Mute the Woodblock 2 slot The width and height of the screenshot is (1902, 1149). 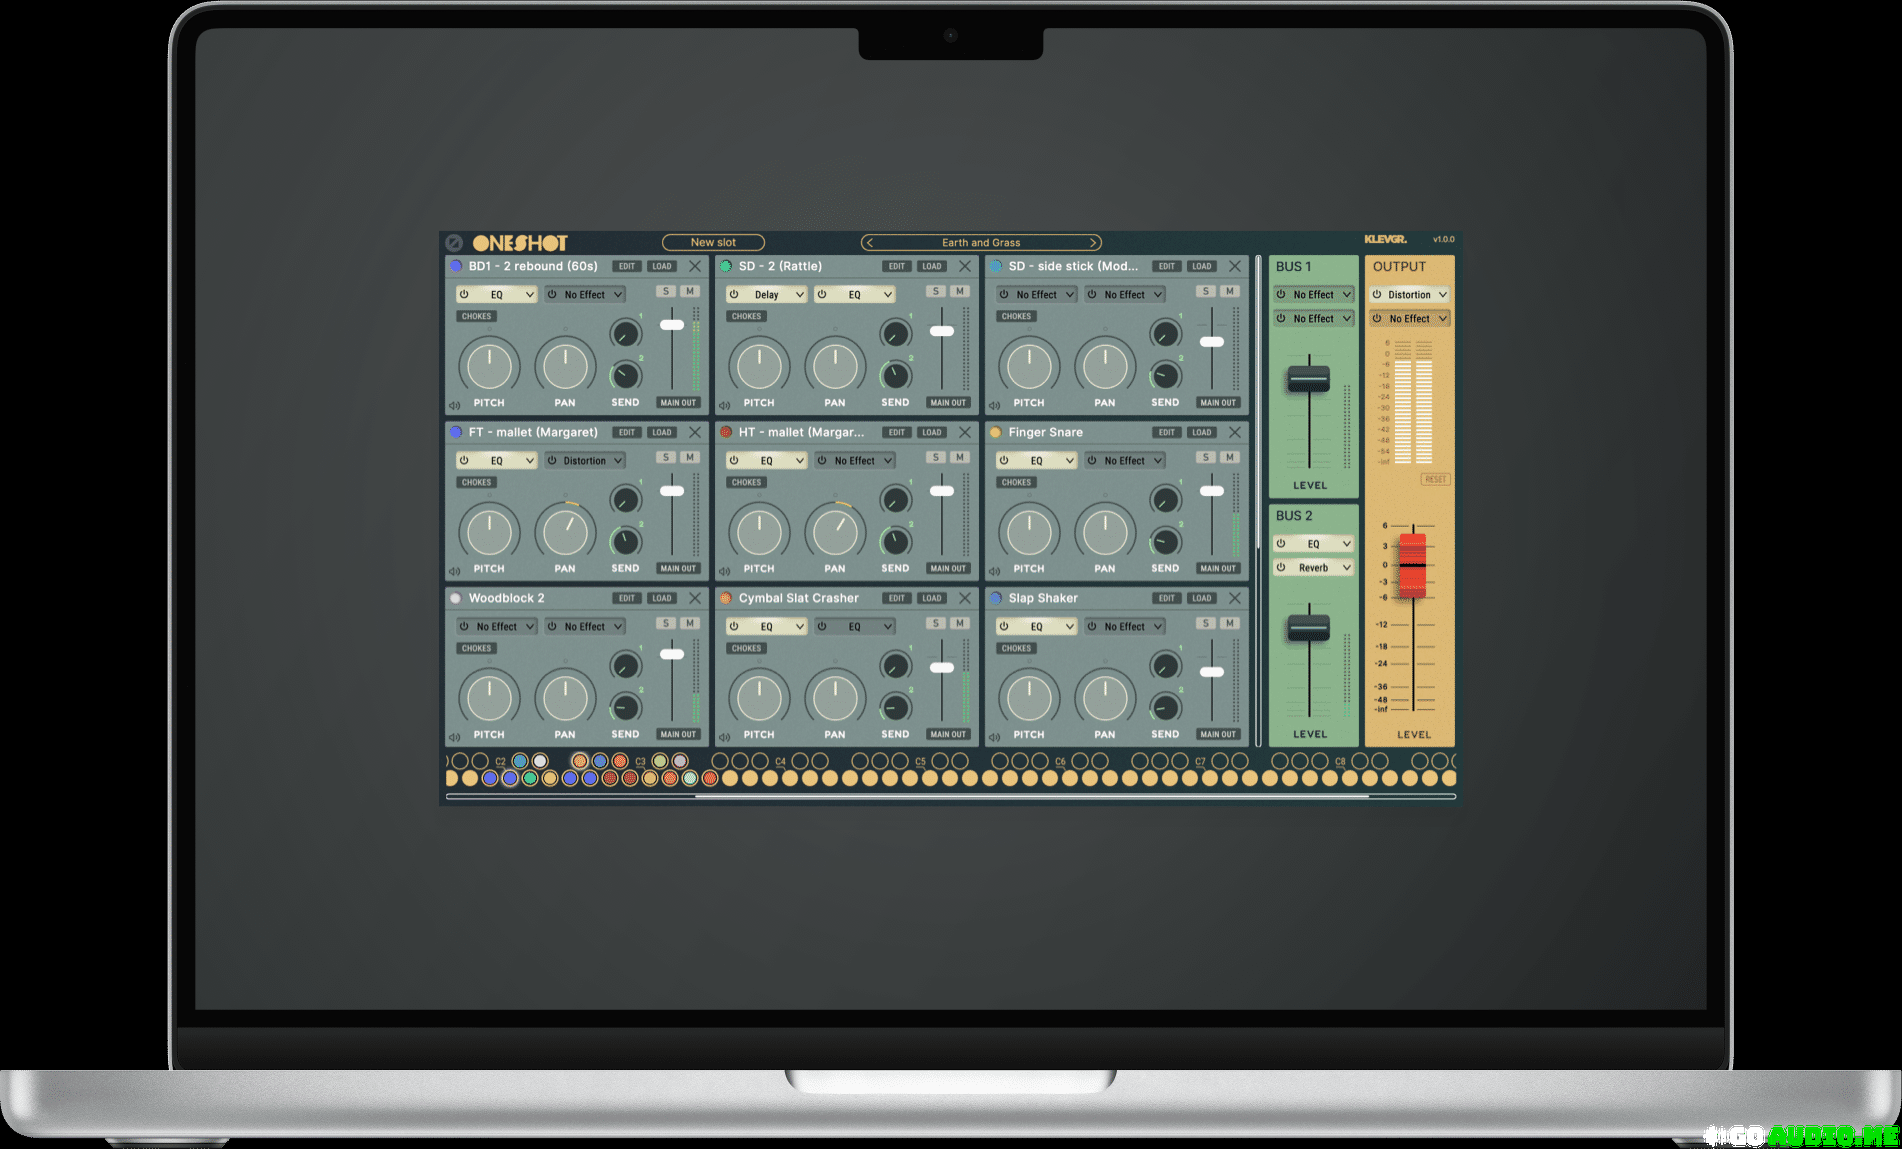[690, 623]
